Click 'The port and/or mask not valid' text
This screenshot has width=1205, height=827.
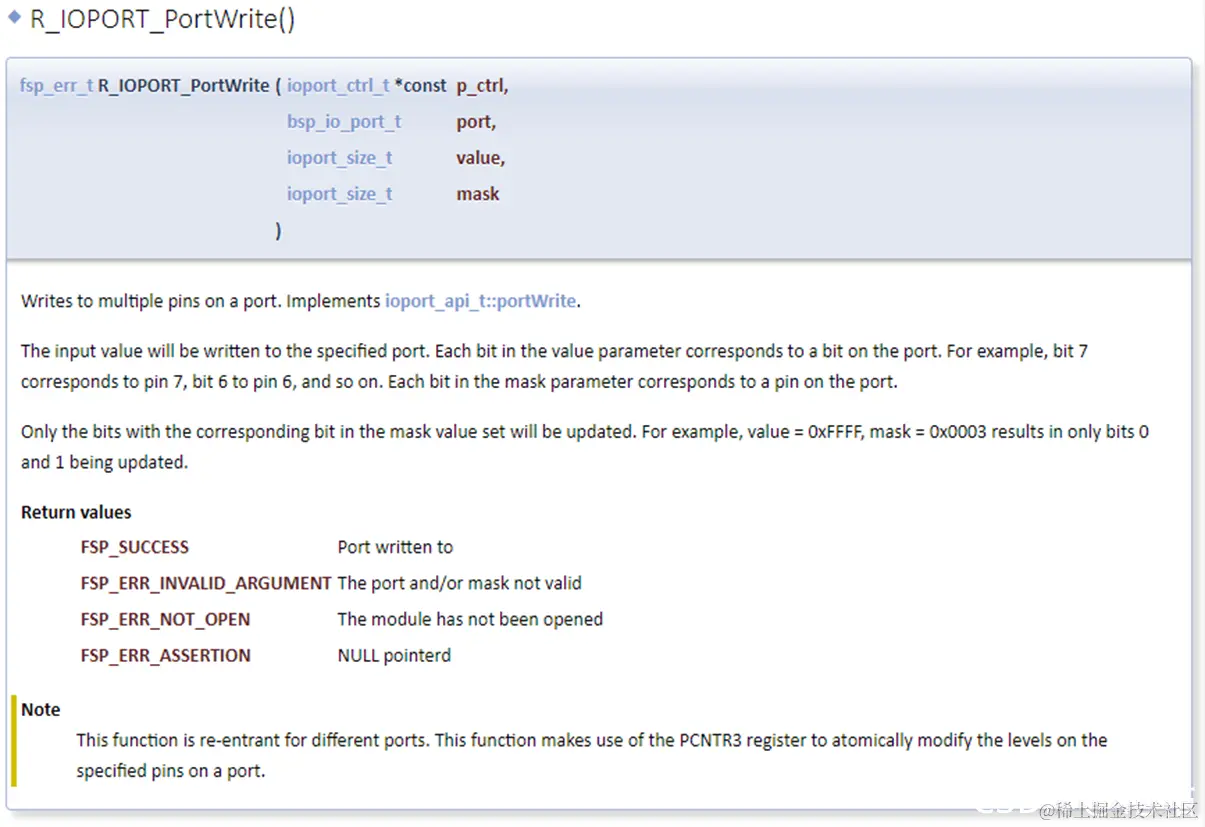pos(459,583)
